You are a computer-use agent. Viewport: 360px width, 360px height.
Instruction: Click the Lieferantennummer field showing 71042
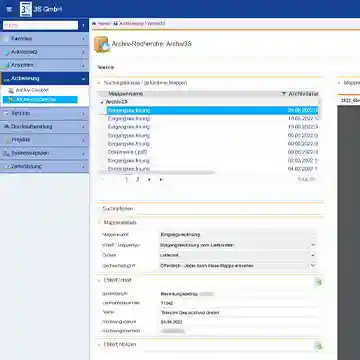pyautogui.click(x=238, y=303)
